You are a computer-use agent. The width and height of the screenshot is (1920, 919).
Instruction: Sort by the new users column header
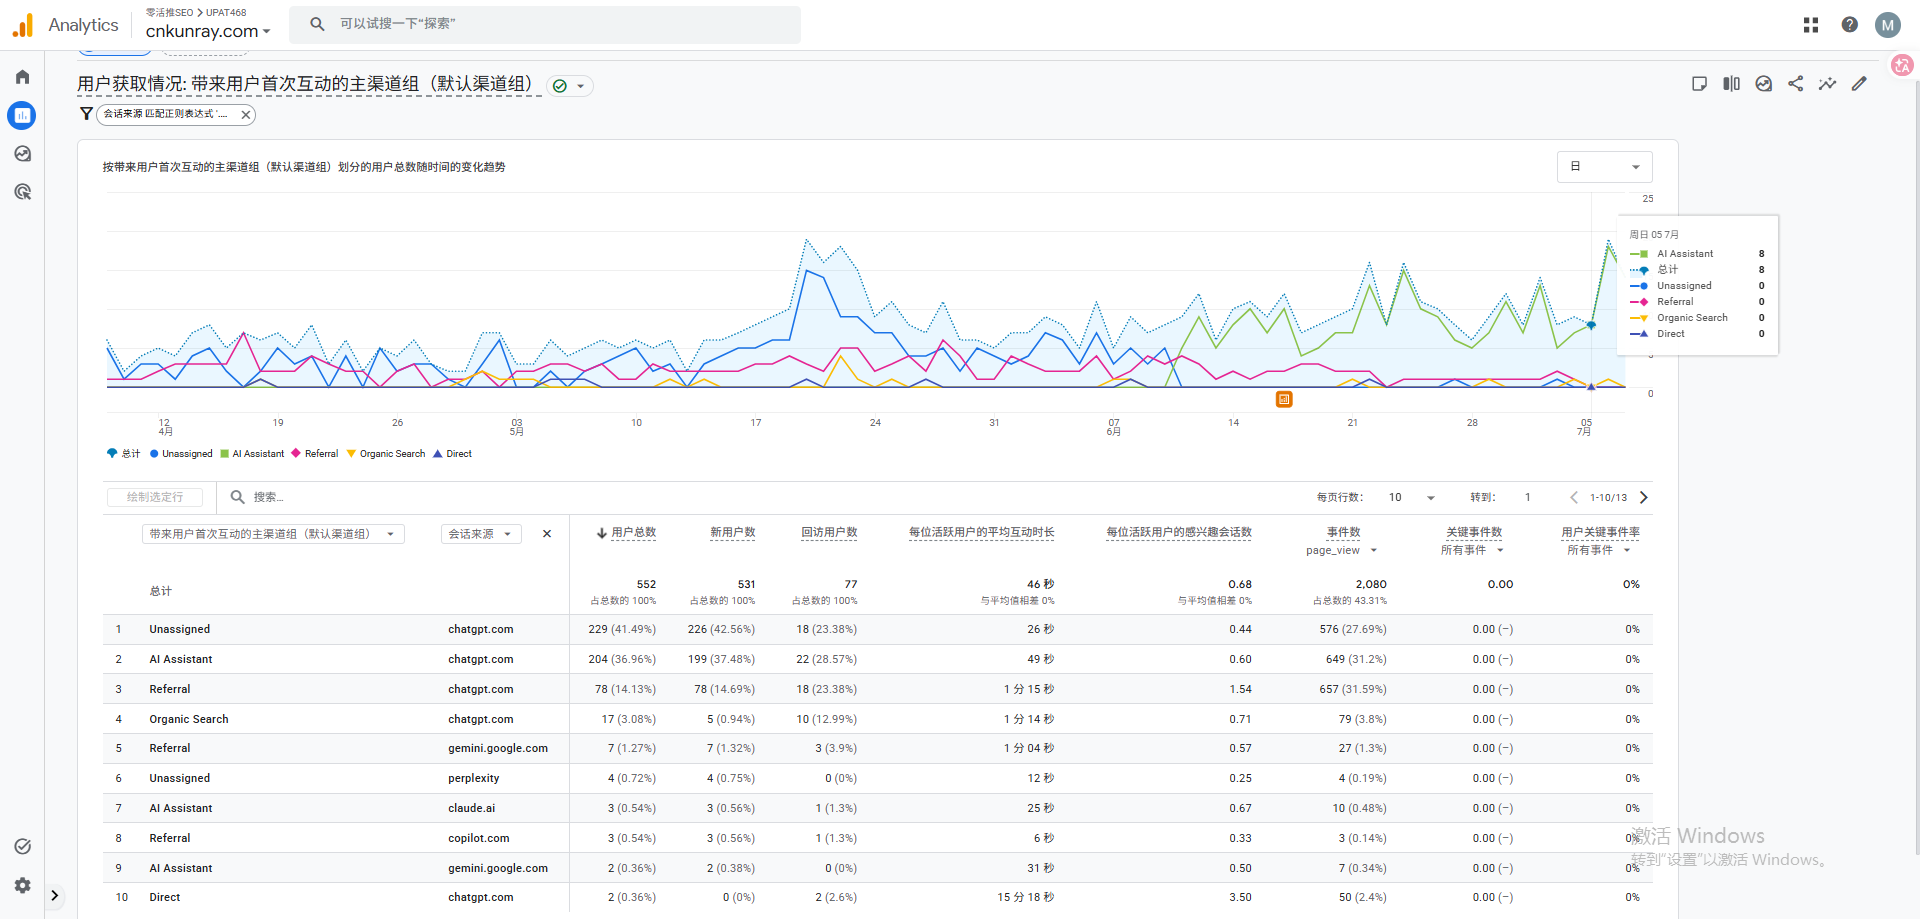click(x=732, y=532)
